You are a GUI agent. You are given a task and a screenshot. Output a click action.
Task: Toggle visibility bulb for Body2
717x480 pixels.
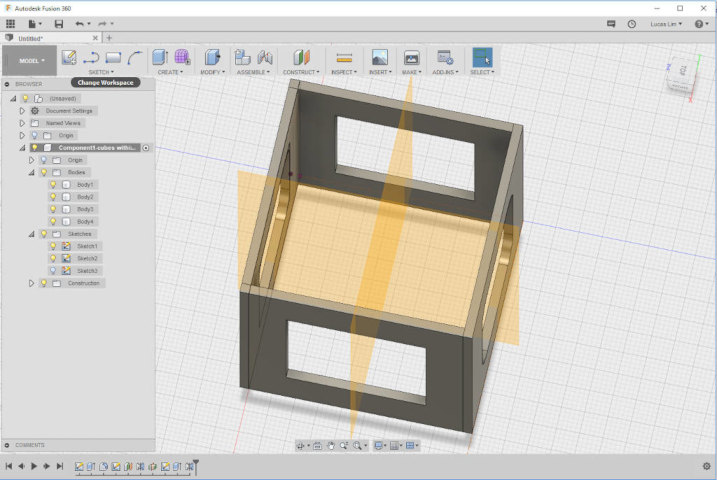(x=53, y=197)
